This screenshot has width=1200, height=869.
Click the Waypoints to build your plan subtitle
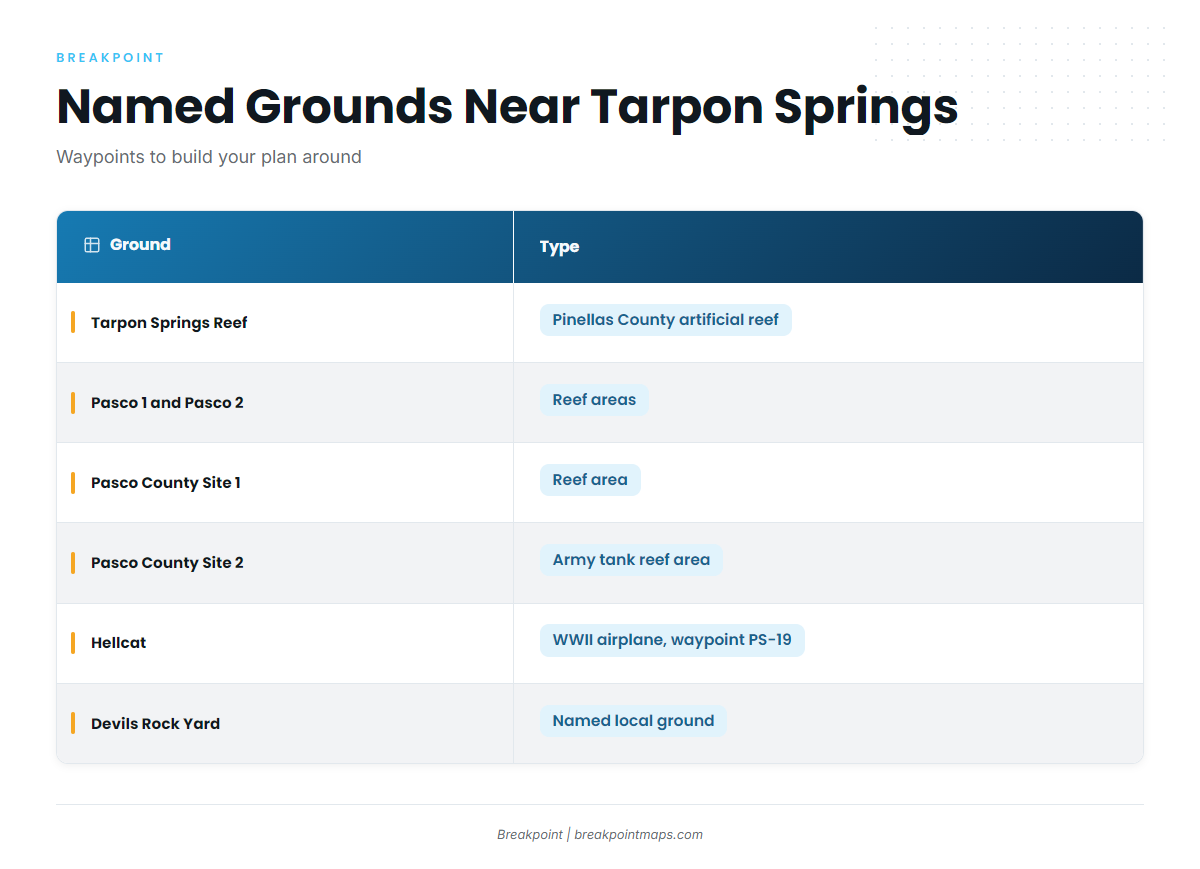coord(209,157)
